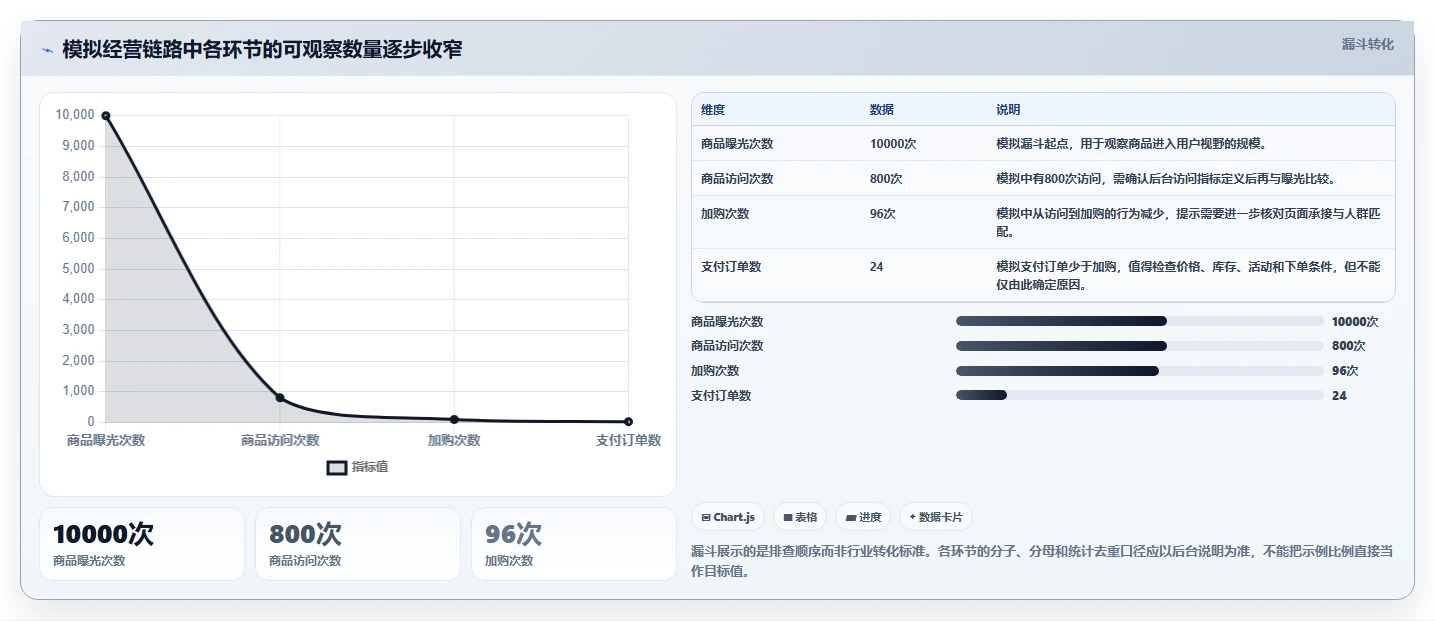The height and width of the screenshot is (621, 1435).
Task: Select the 数据卡片 chip
Action: (x=936, y=517)
